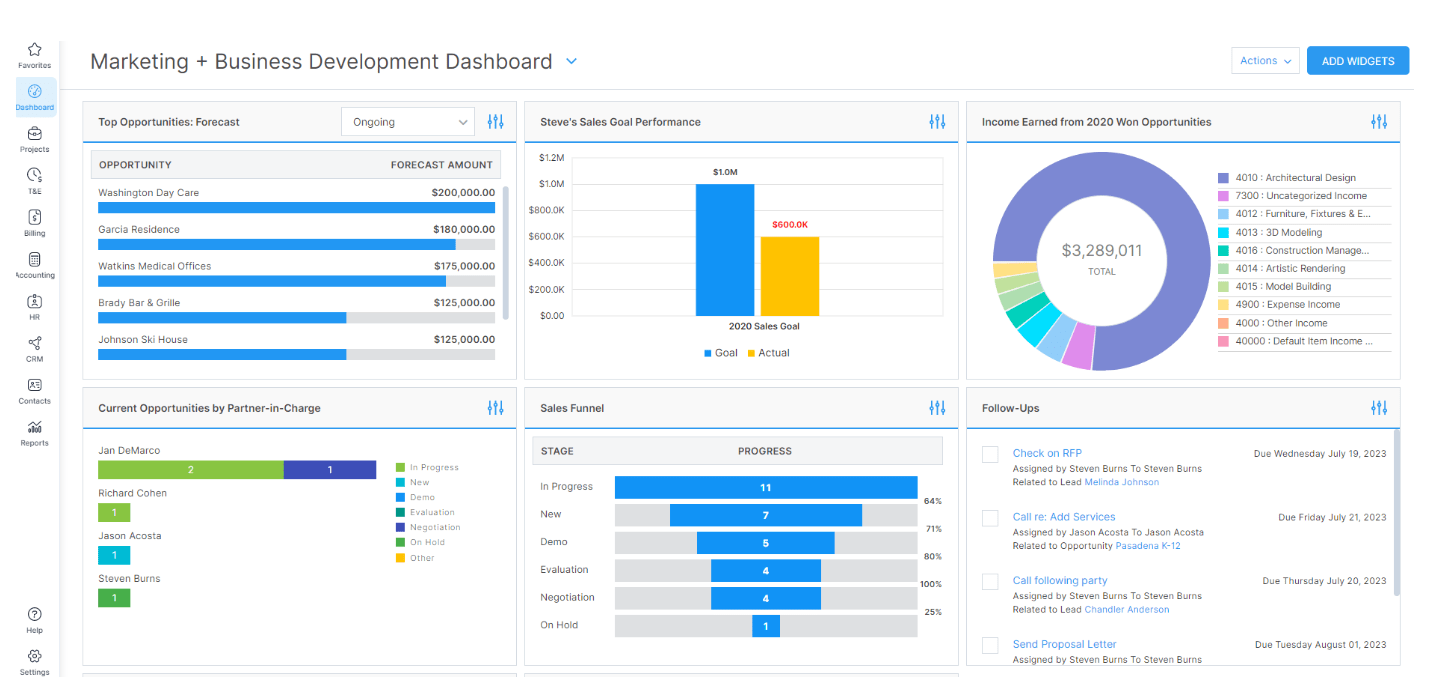Check the 'Check on RFP' follow-up checkbox
The width and height of the screenshot is (1432, 696).
(x=990, y=455)
